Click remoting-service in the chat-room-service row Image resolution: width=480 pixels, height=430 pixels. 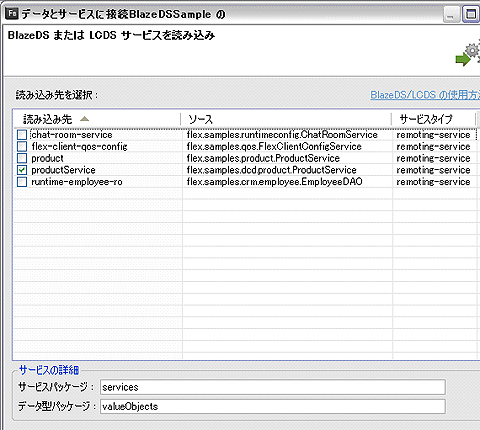[x=433, y=135]
